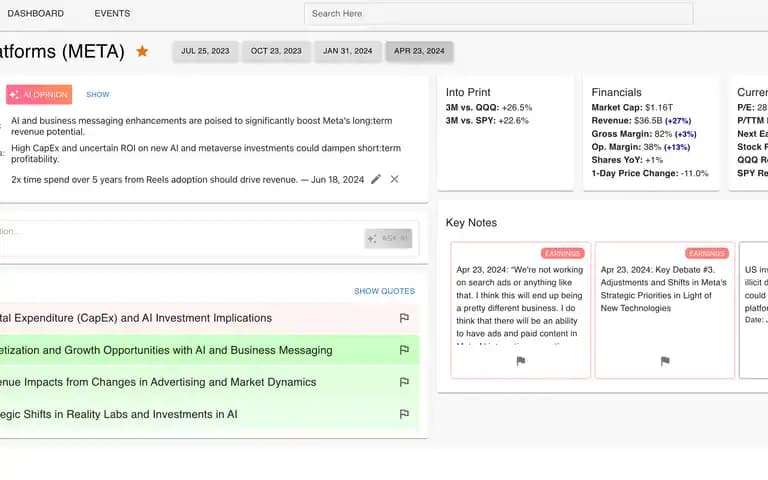Click the orange favorite star next to META

click(x=142, y=51)
